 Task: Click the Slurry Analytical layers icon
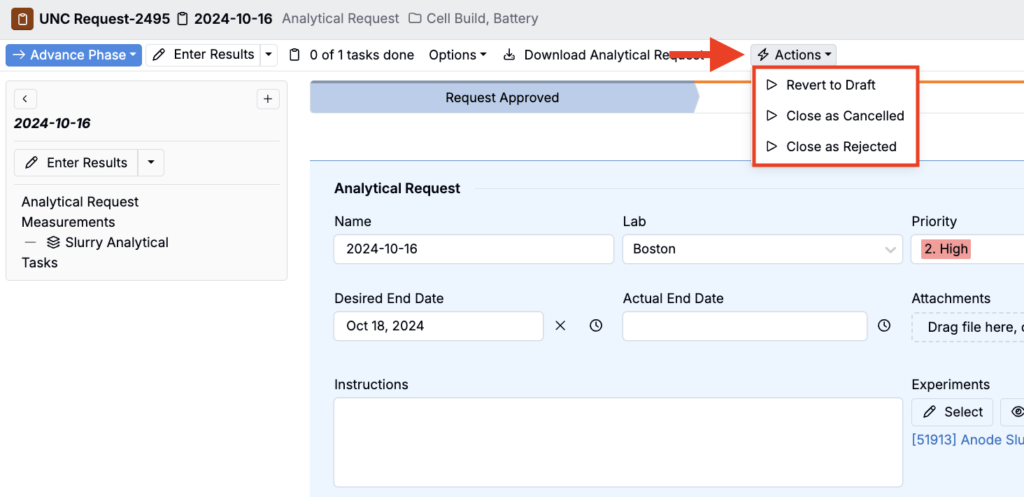(53, 243)
